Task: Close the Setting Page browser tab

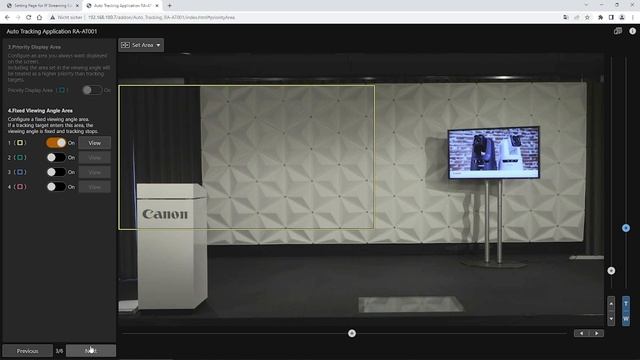Action: [77, 6]
